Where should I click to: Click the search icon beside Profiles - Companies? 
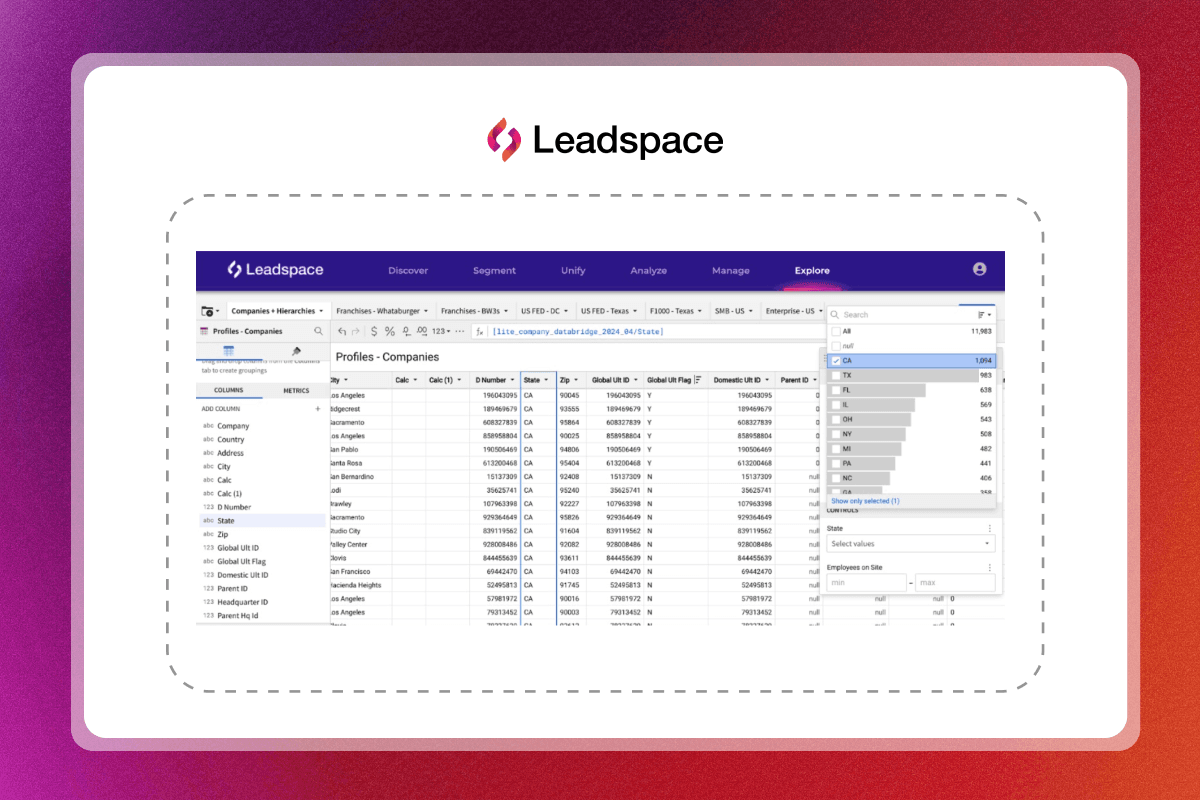(319, 331)
